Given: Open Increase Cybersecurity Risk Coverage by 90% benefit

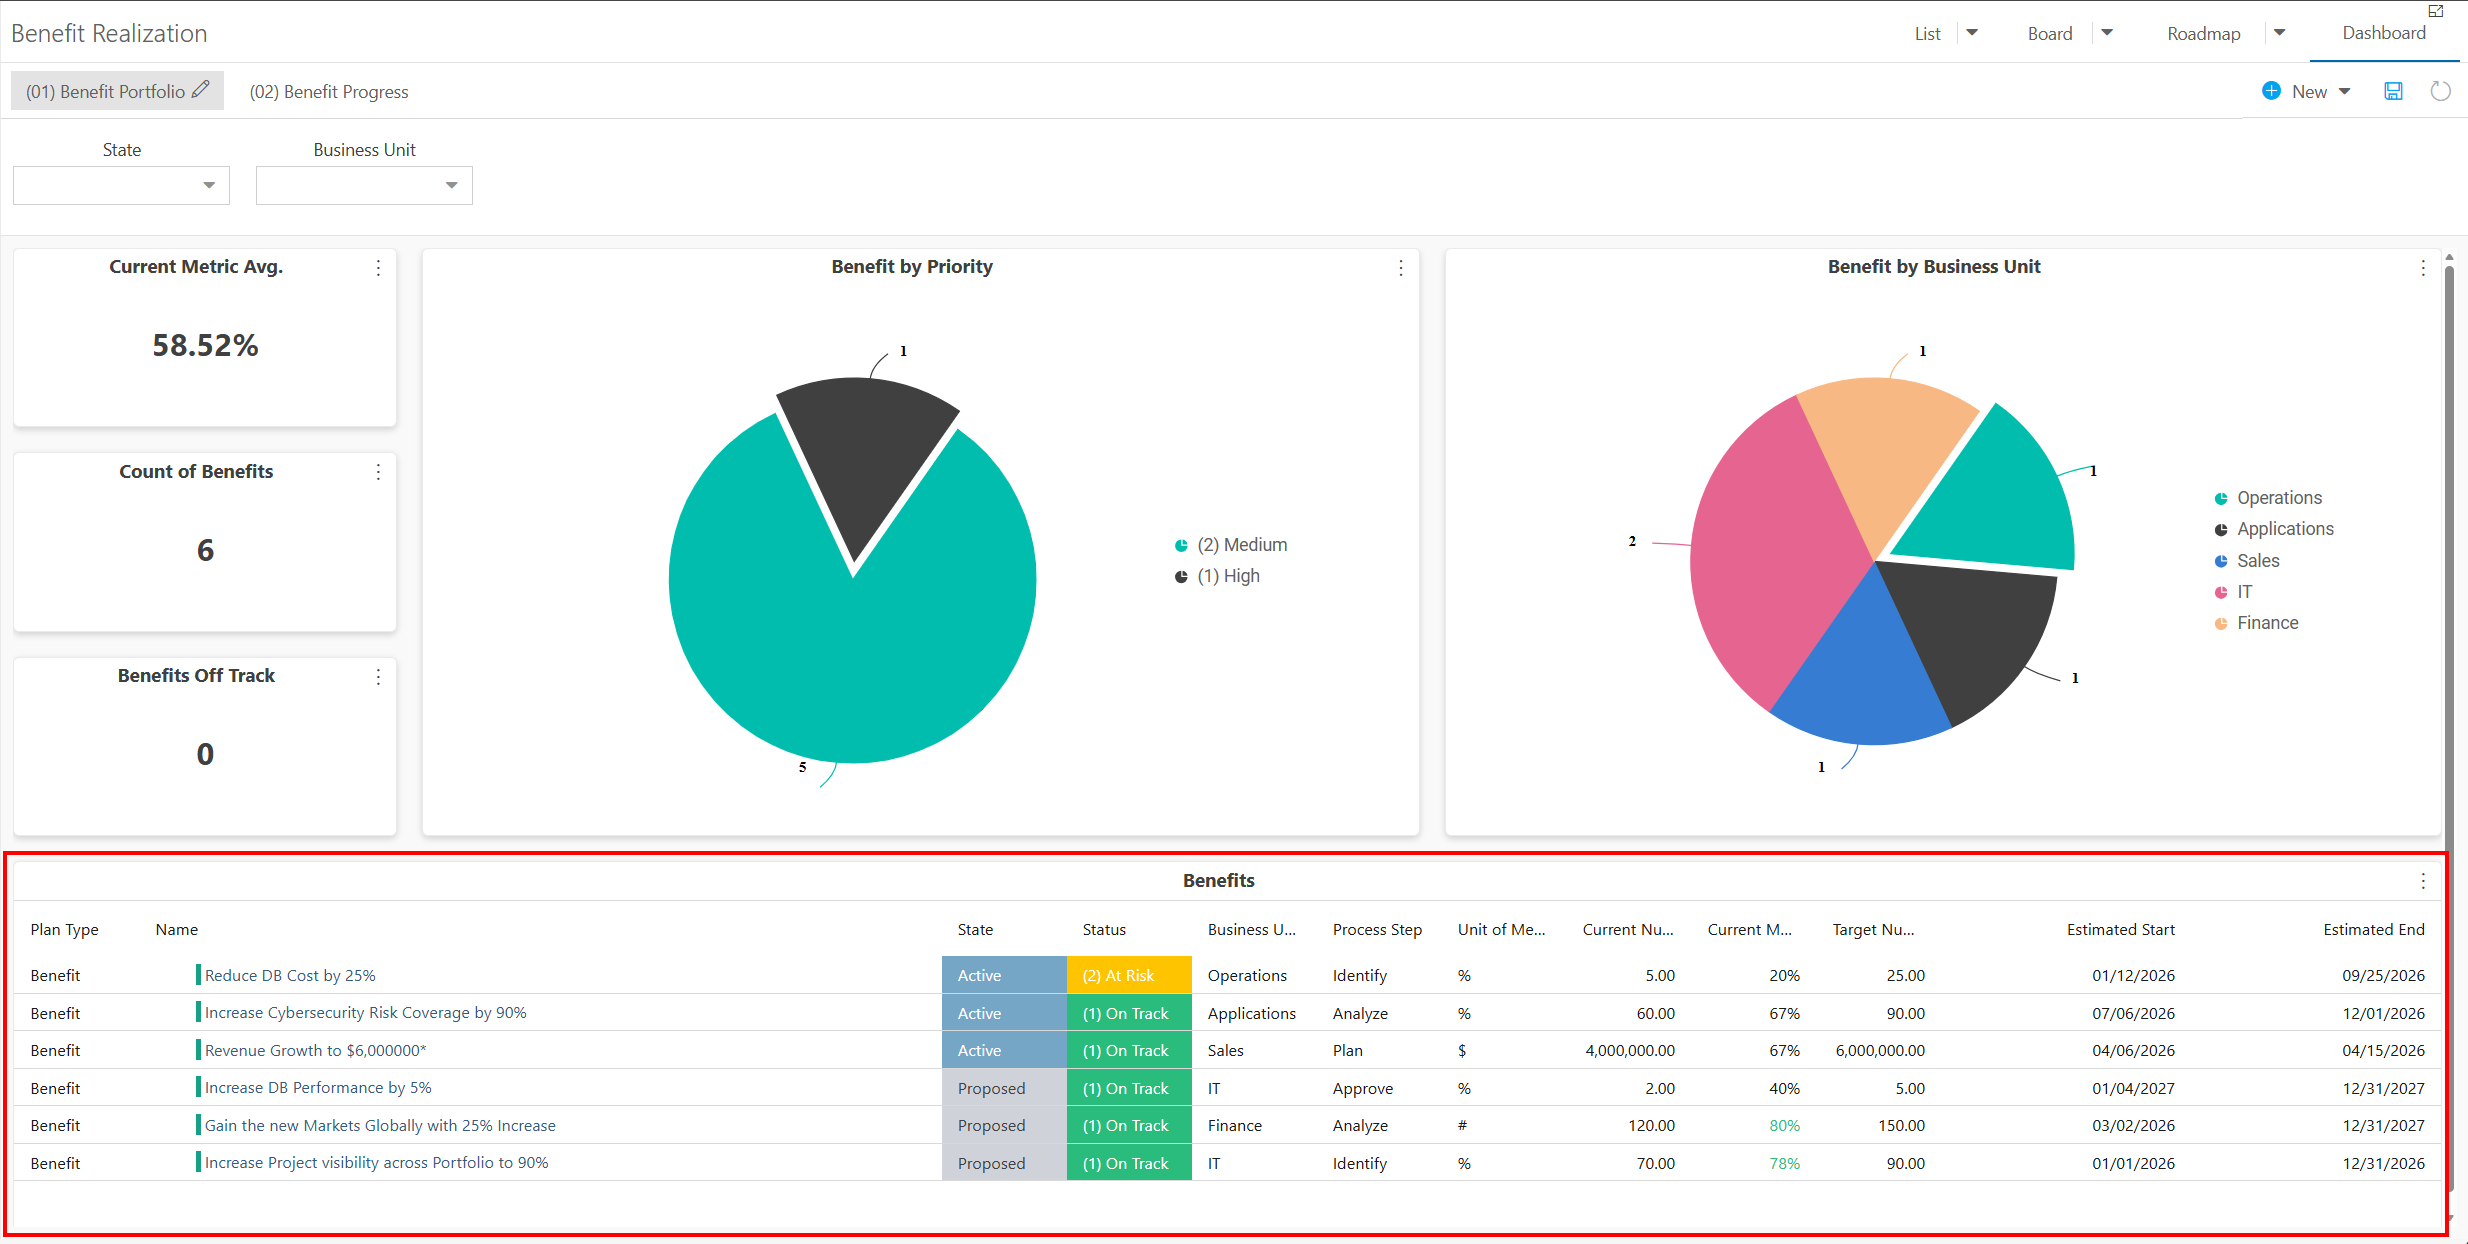Looking at the screenshot, I should click(365, 1013).
